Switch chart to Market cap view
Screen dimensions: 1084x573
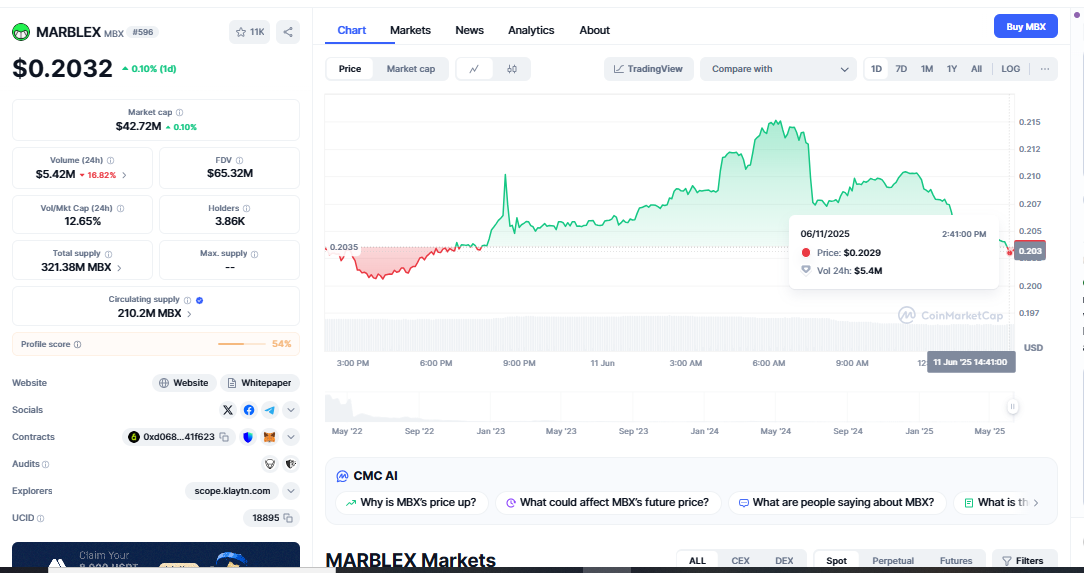click(411, 69)
